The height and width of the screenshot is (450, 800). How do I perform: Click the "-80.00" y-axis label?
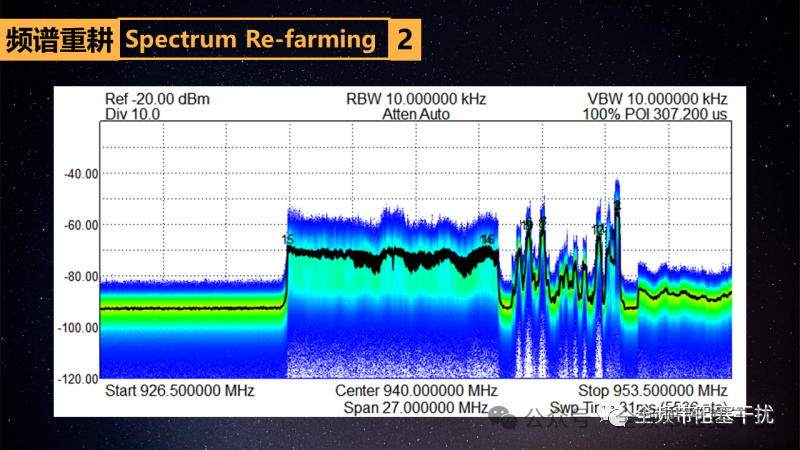(x=81, y=277)
